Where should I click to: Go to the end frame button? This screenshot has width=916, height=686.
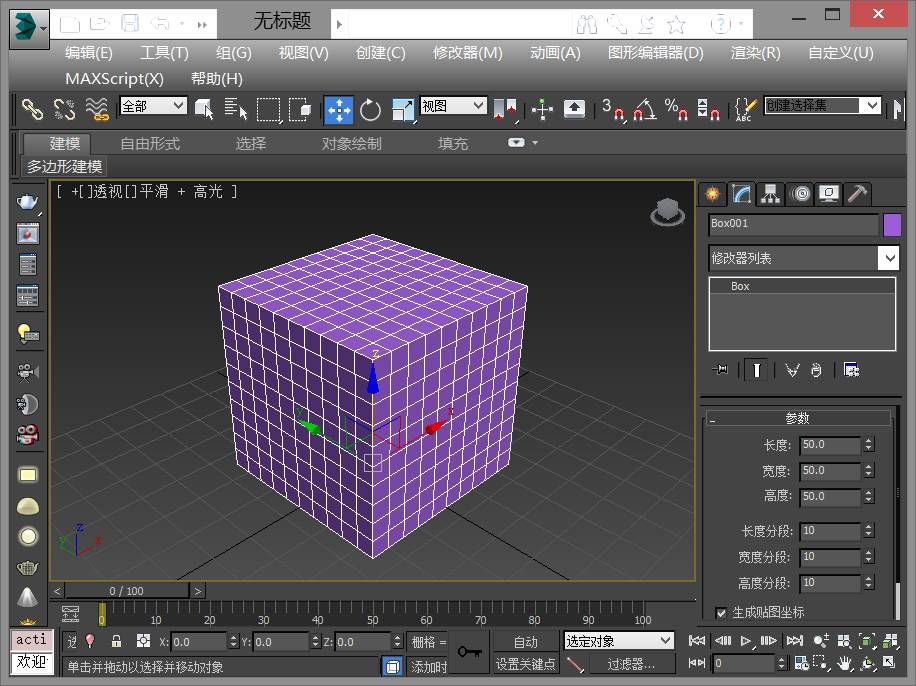794,641
